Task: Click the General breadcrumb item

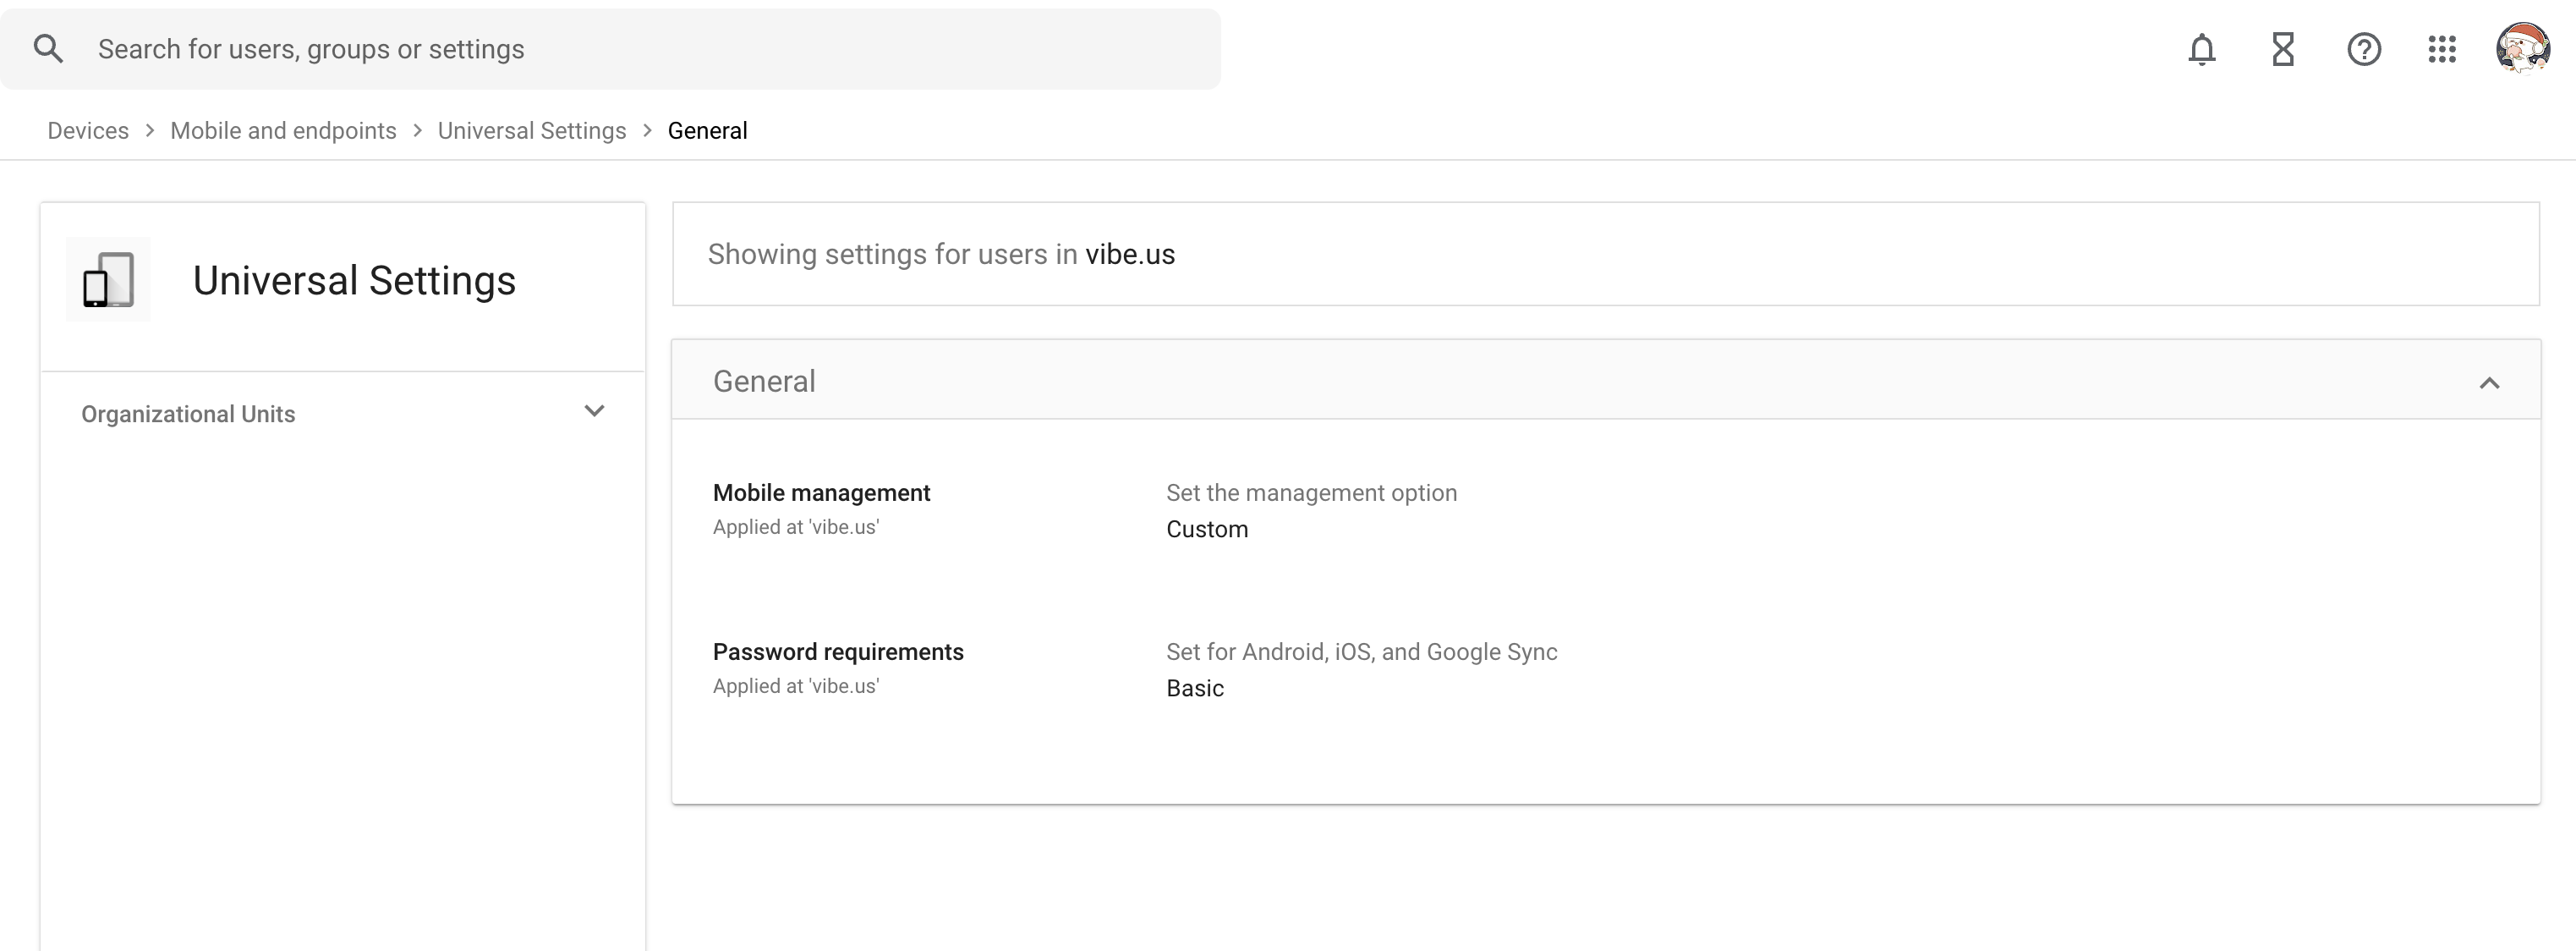Action: [707, 131]
